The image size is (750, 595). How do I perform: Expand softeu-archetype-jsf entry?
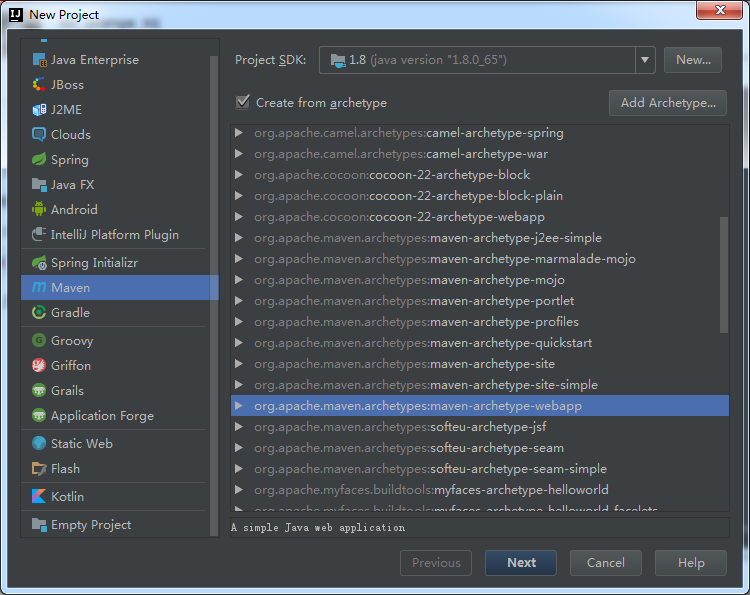[x=239, y=427]
